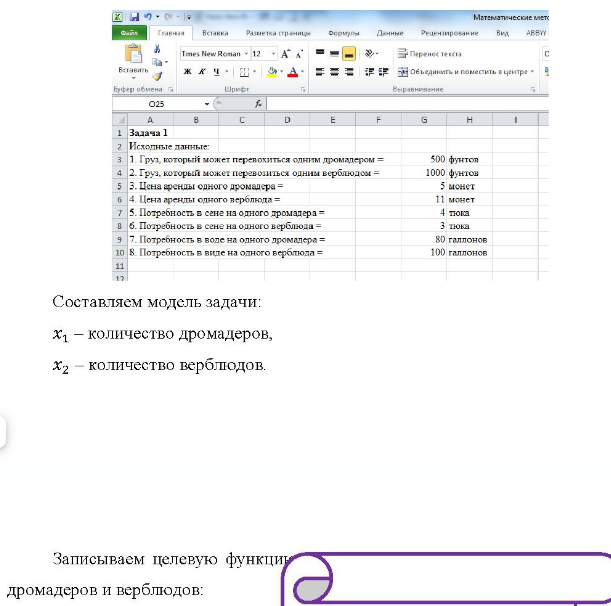Click the Paste (Вставить) clipboard icon
This screenshot has width=611, height=606.
[x=133, y=54]
